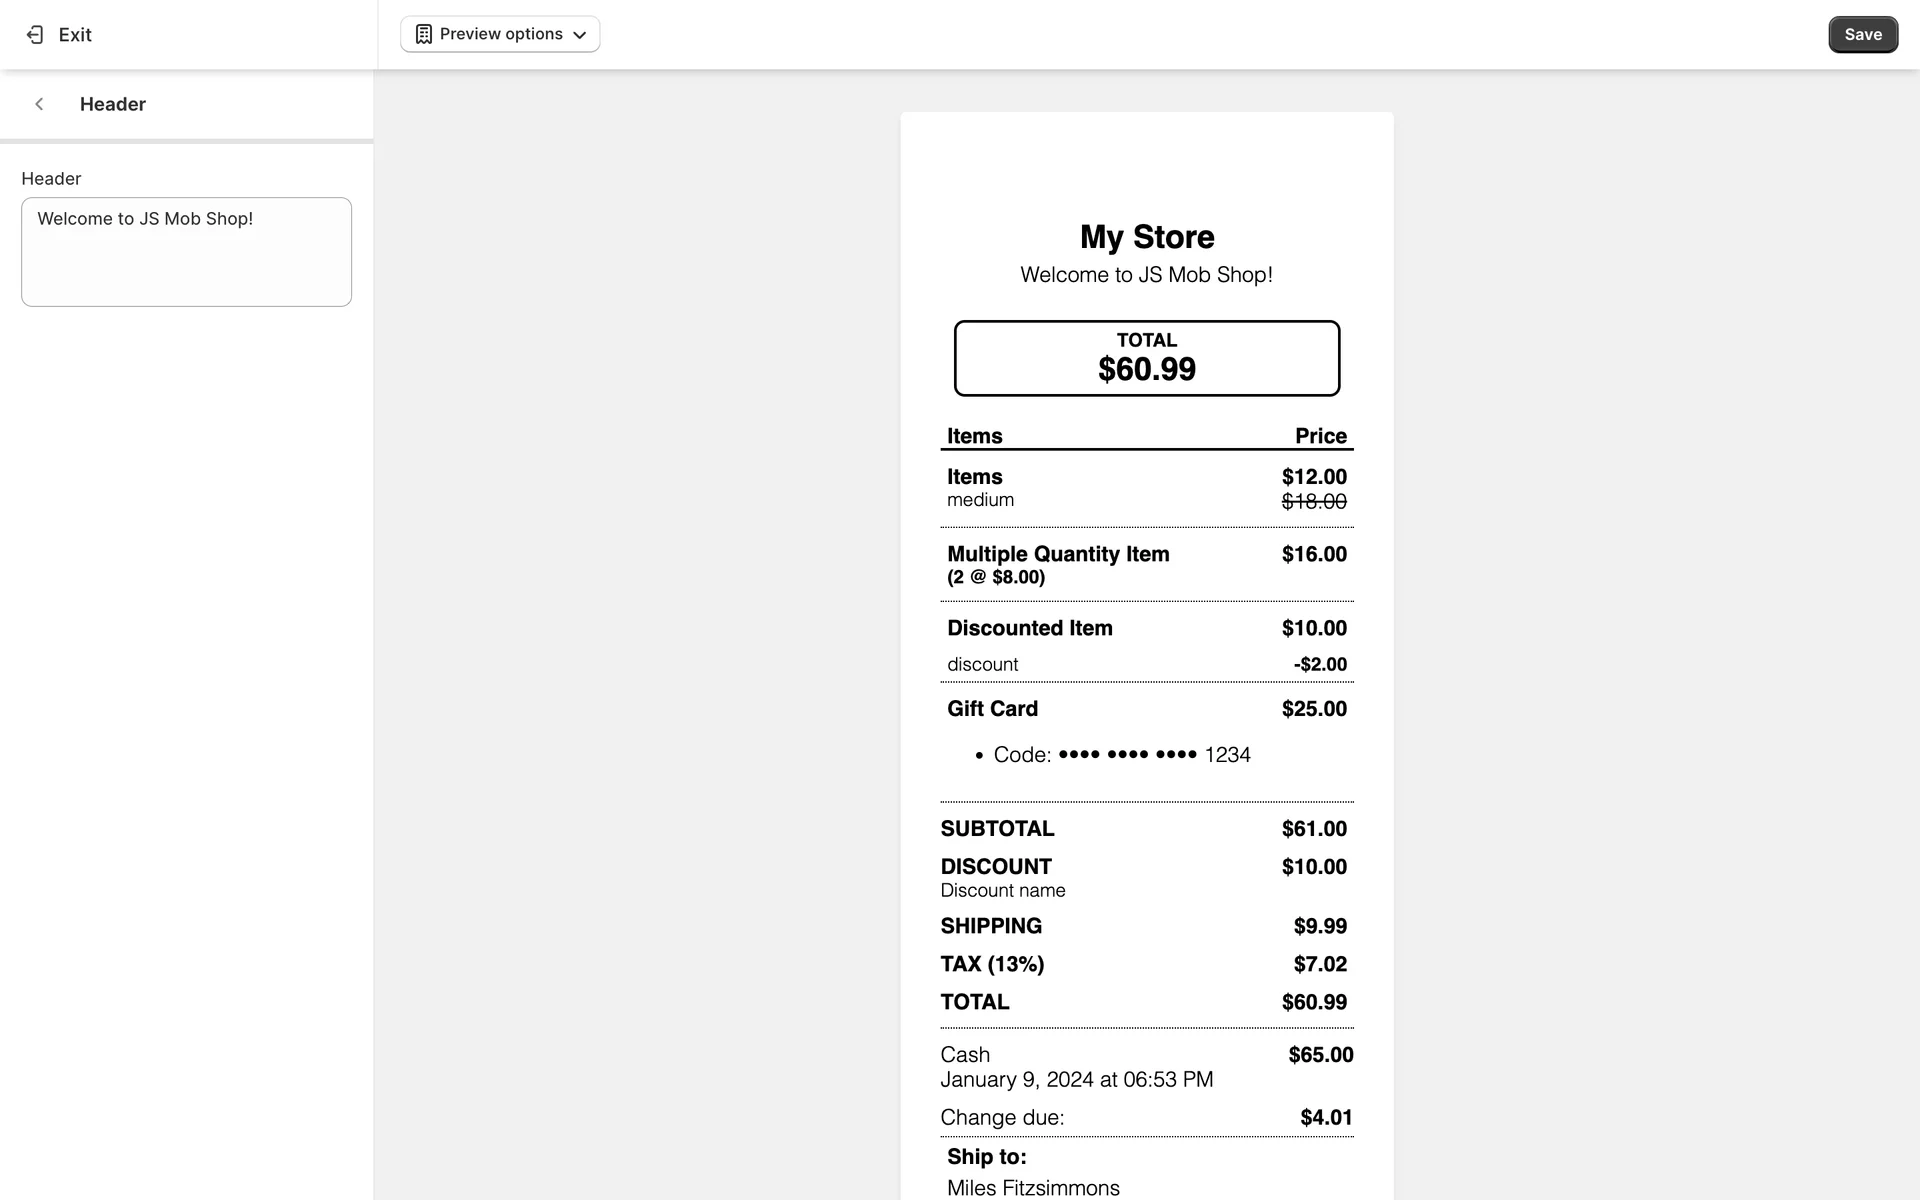Click the struck-through $18.00 price
The height and width of the screenshot is (1200, 1920).
tap(1313, 502)
